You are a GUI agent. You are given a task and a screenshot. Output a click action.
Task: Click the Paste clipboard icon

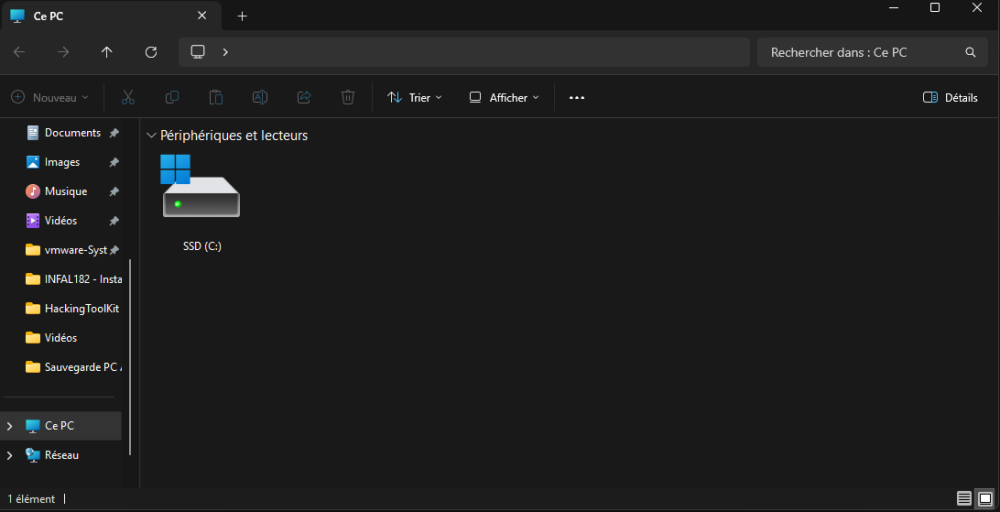pos(216,97)
